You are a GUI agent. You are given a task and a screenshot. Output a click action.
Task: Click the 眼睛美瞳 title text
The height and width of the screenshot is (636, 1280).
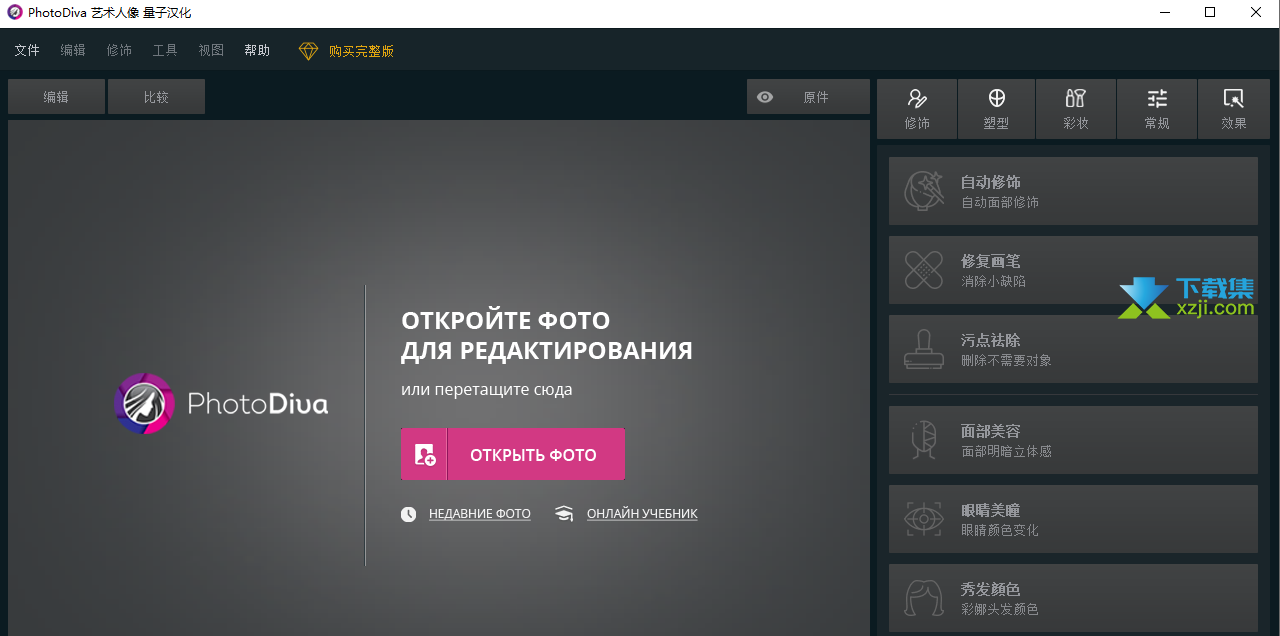(991, 510)
